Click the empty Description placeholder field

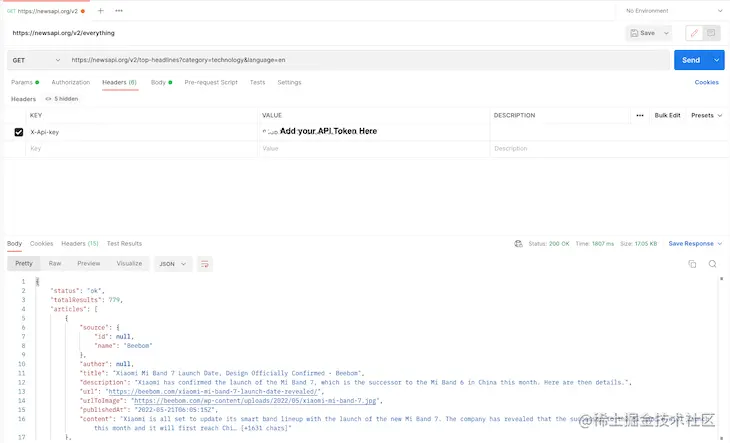click(x=609, y=148)
